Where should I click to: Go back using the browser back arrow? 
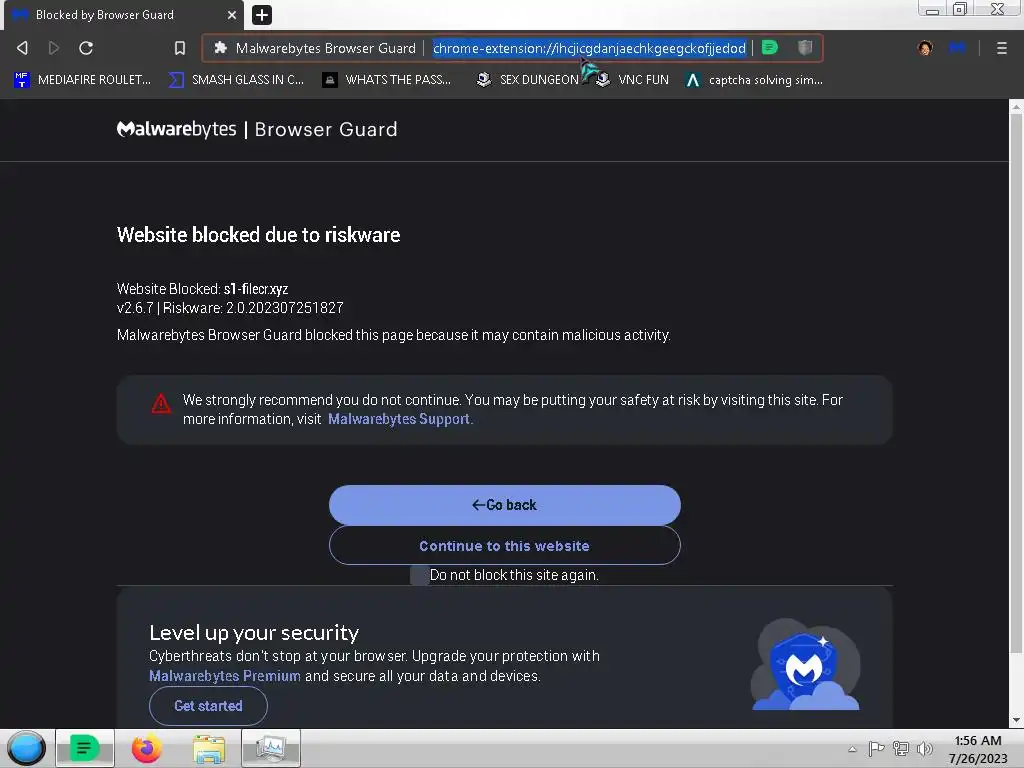coord(22,48)
